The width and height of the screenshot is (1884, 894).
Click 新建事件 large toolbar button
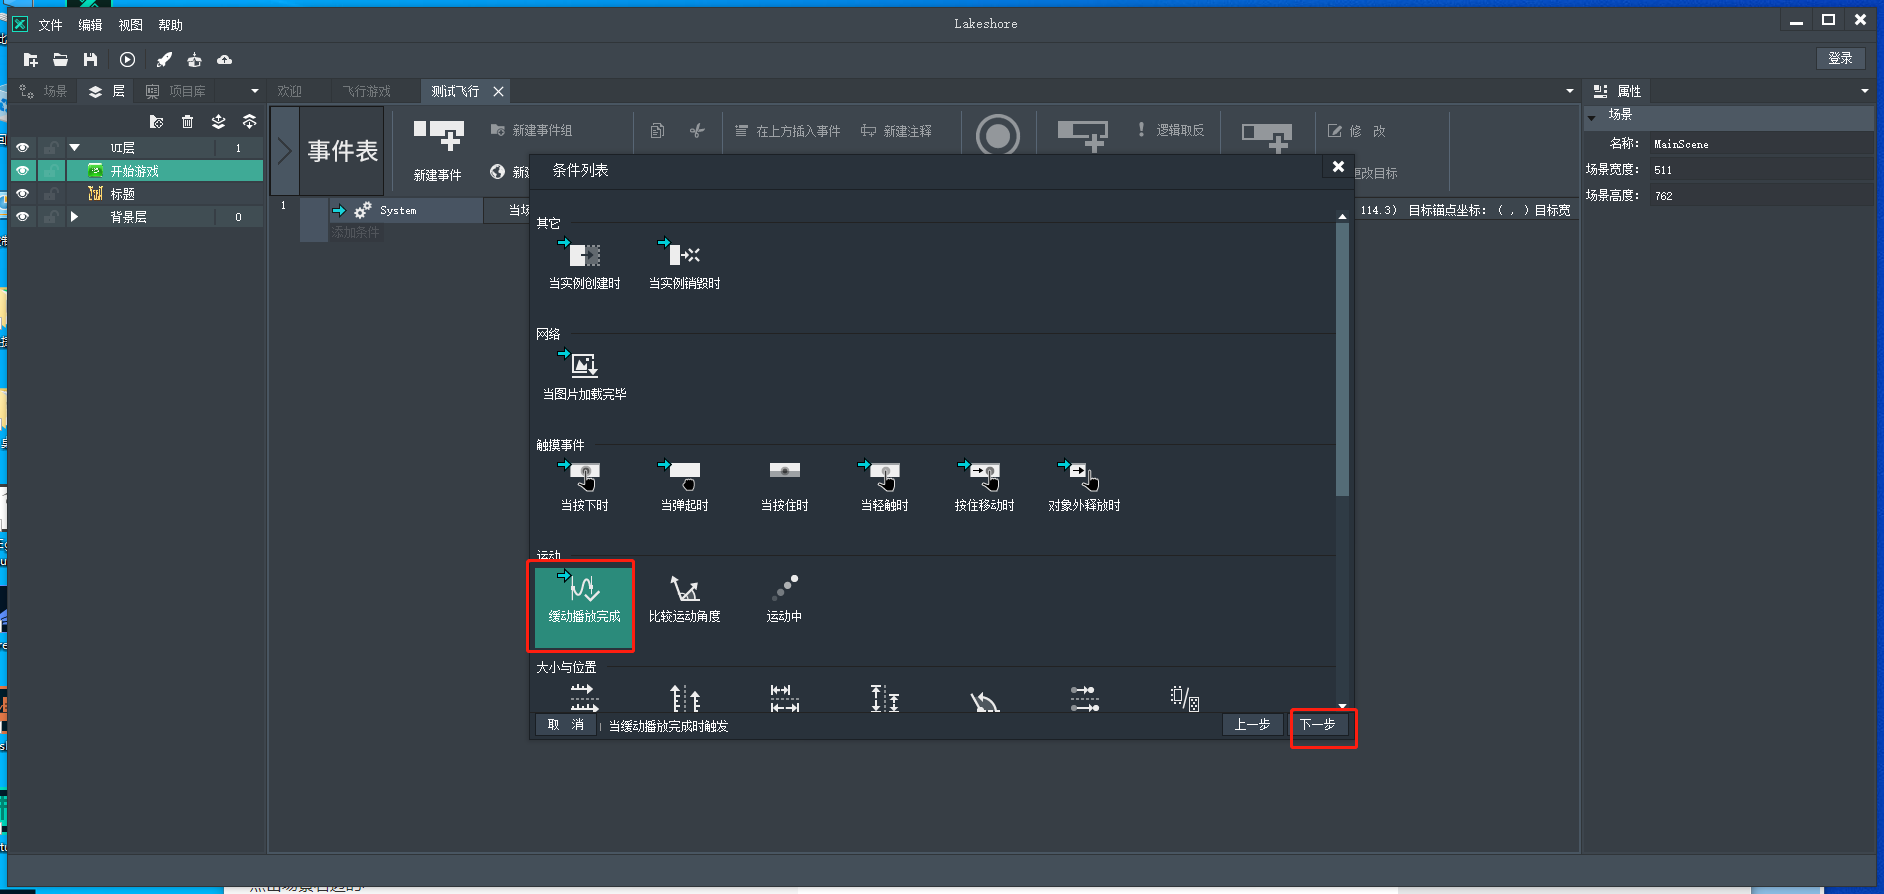[x=438, y=150]
